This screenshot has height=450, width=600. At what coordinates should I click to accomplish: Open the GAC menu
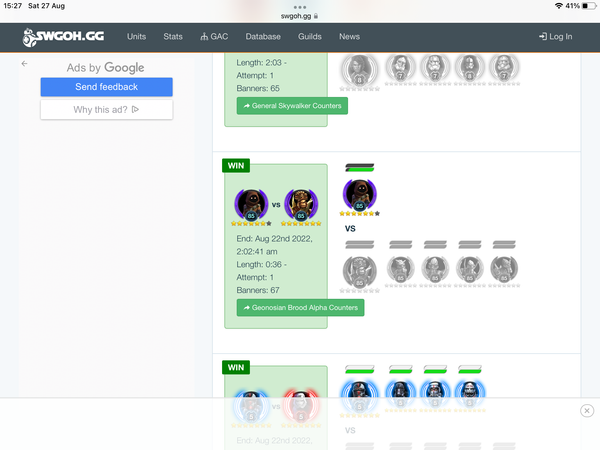coord(214,37)
